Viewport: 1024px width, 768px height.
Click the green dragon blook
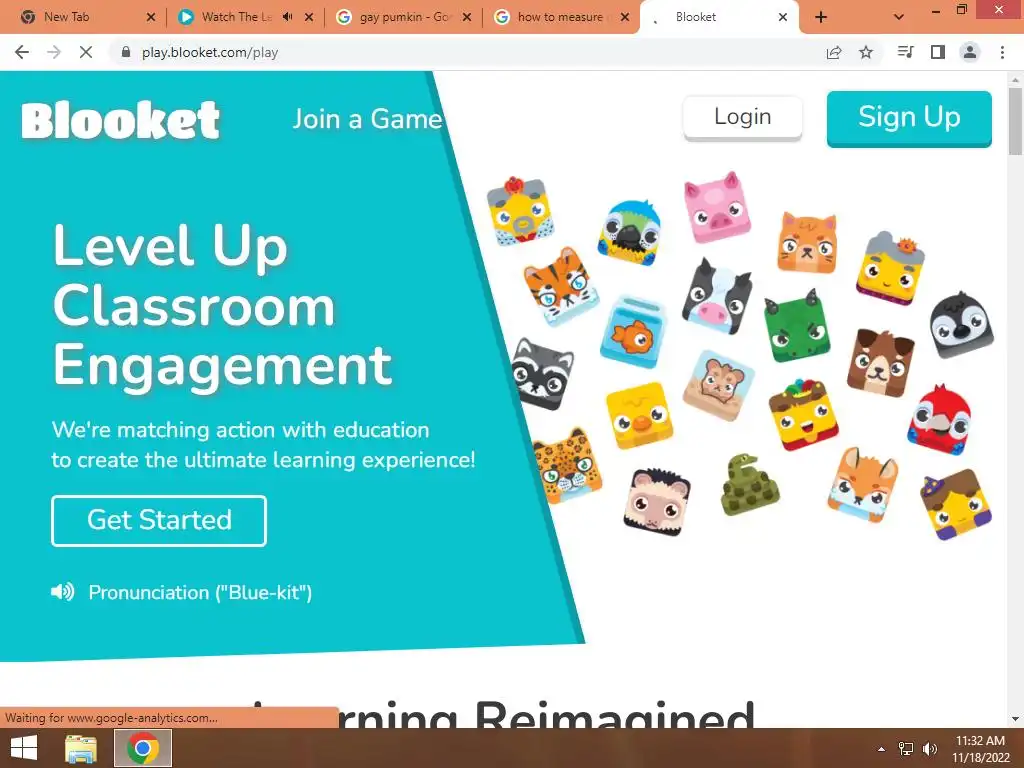(x=797, y=325)
